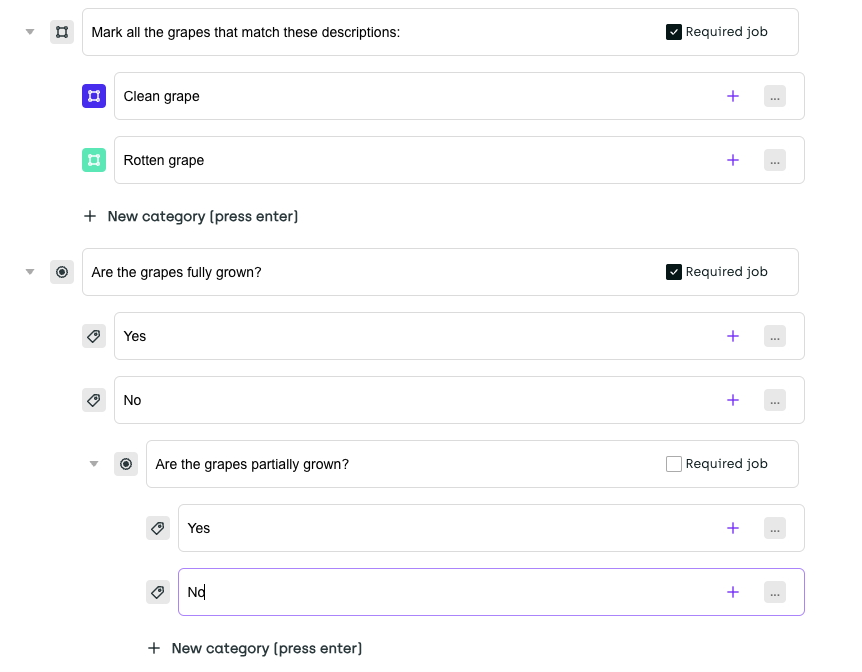Click the plus icon on the fully grown No row
862x672 pixels.
[x=733, y=400]
